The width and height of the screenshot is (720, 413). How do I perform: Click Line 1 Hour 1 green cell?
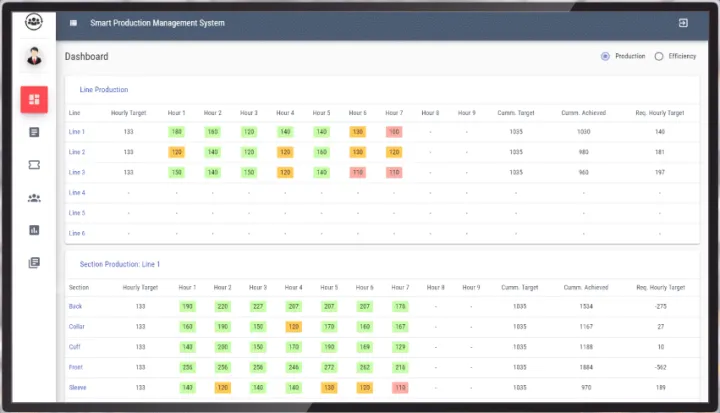(176, 132)
